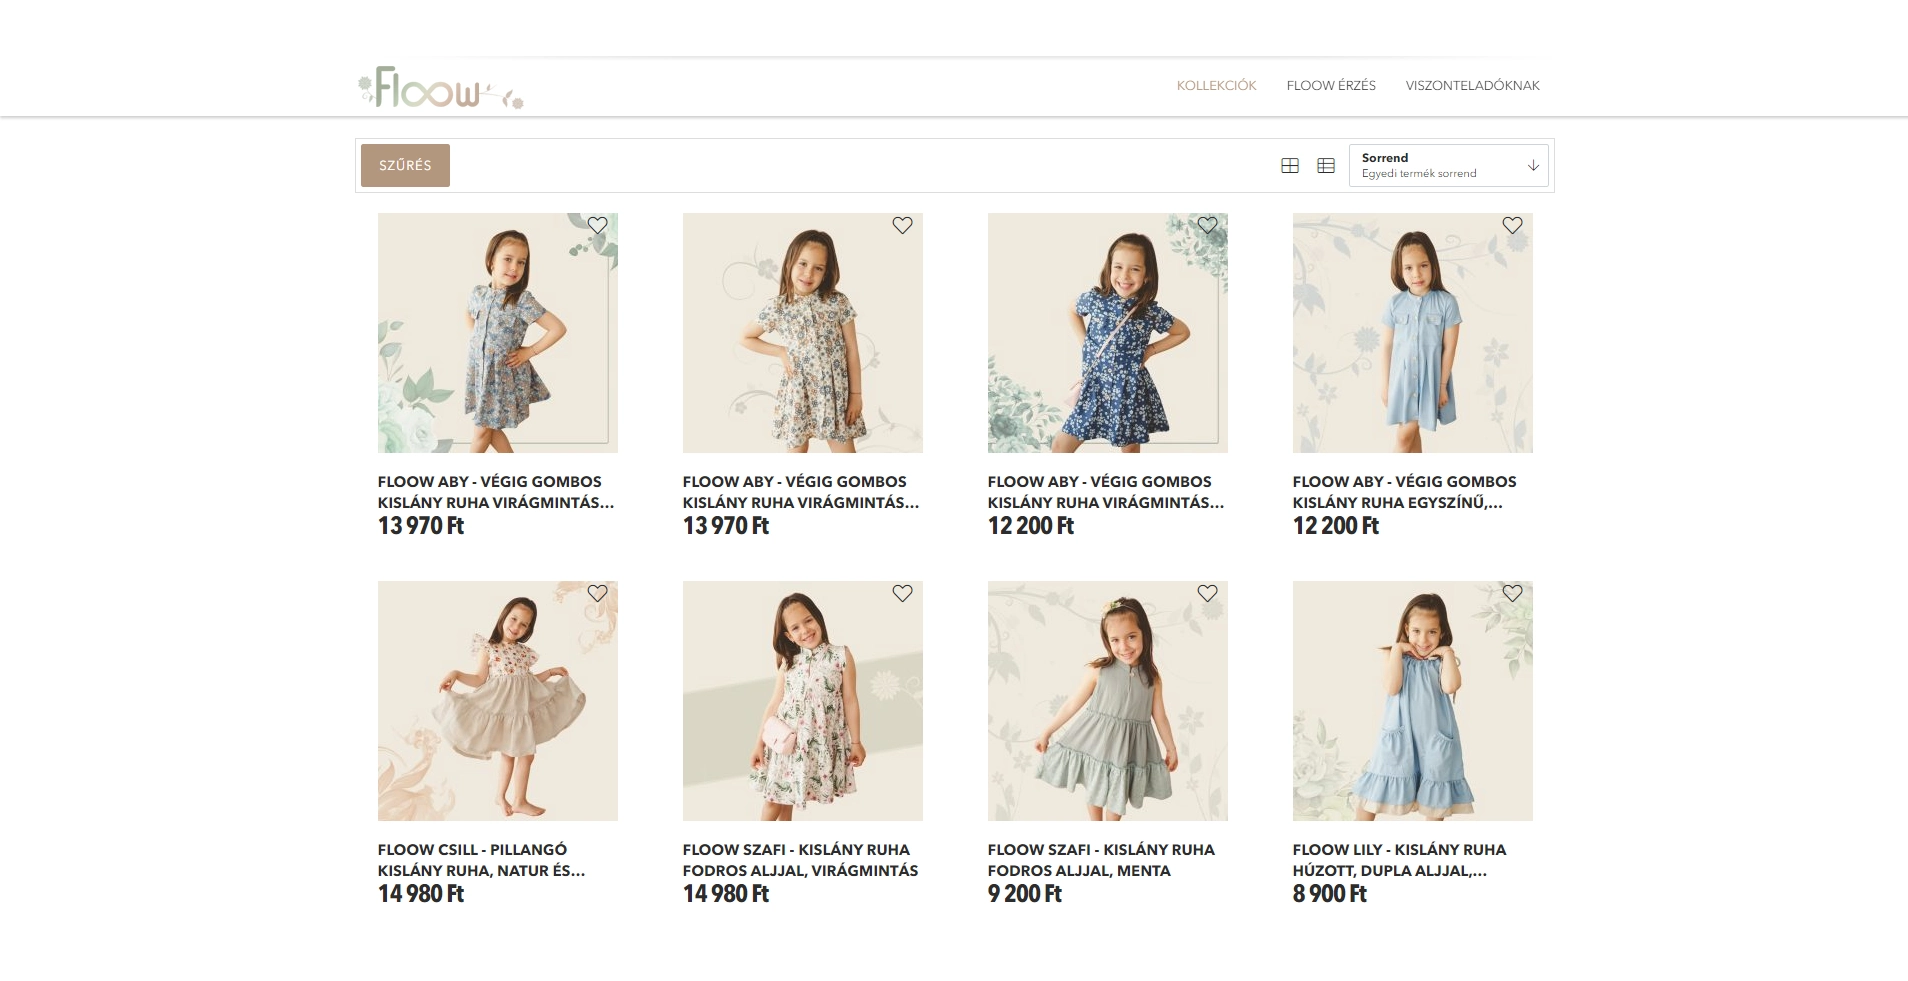1908x981 pixels.
Task: Open the Floow Szafi Fodros Aljjal Menta title
Action: point(1101,860)
